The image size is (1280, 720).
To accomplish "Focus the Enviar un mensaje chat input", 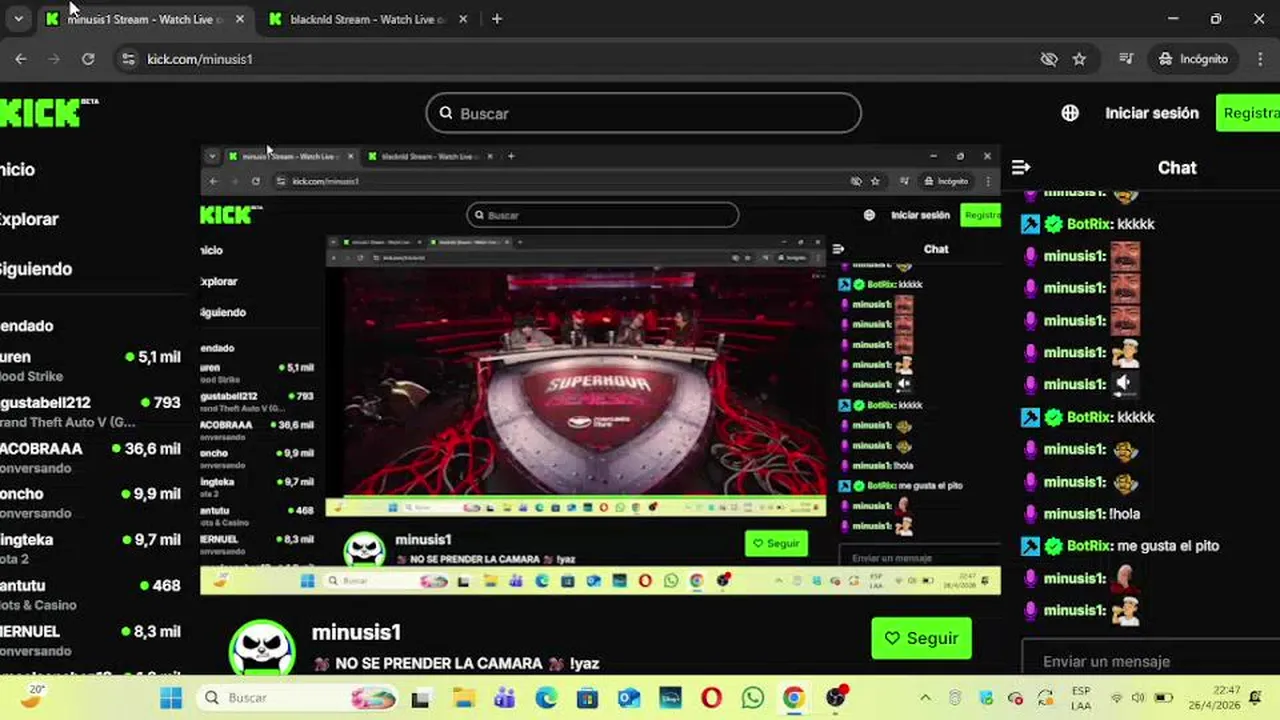I will tap(1150, 661).
